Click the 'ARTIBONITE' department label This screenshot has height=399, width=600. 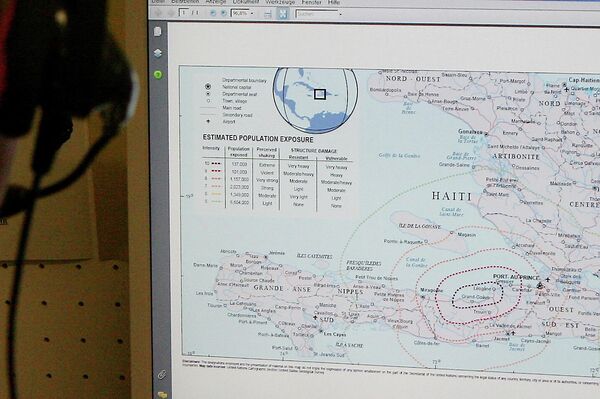[x=516, y=156]
